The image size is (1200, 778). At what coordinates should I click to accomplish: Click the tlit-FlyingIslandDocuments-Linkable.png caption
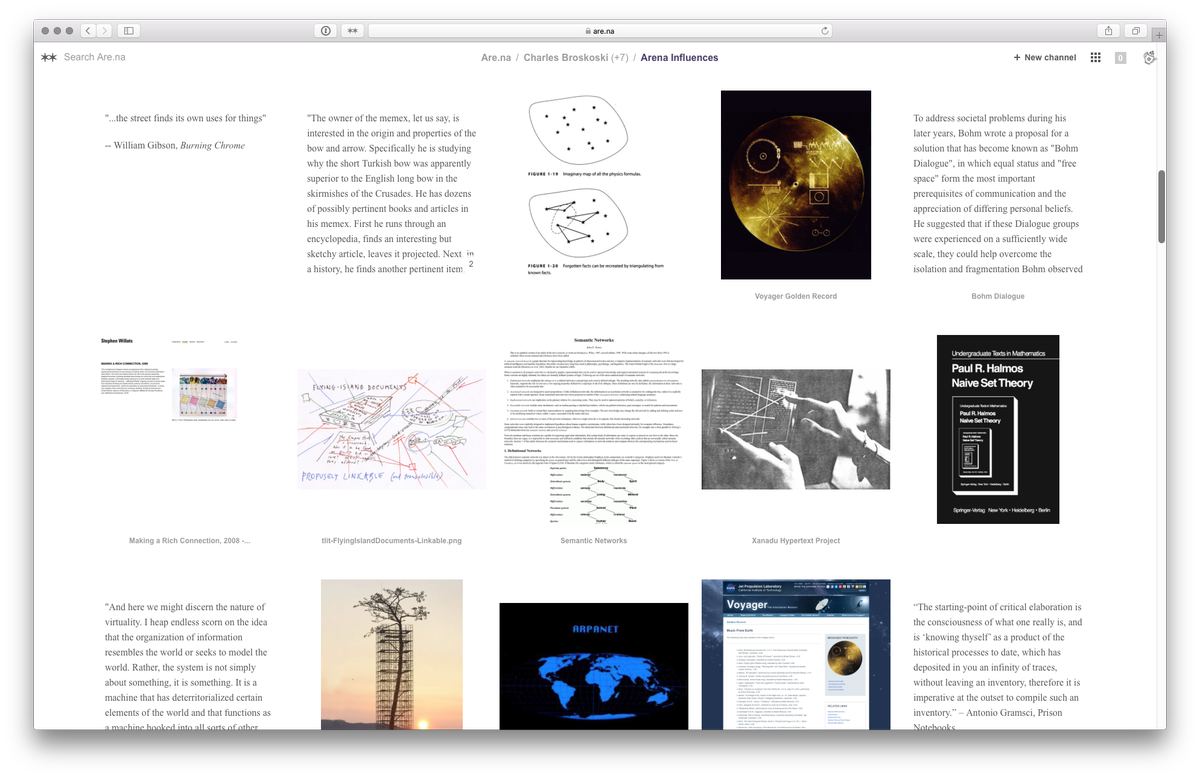click(392, 541)
